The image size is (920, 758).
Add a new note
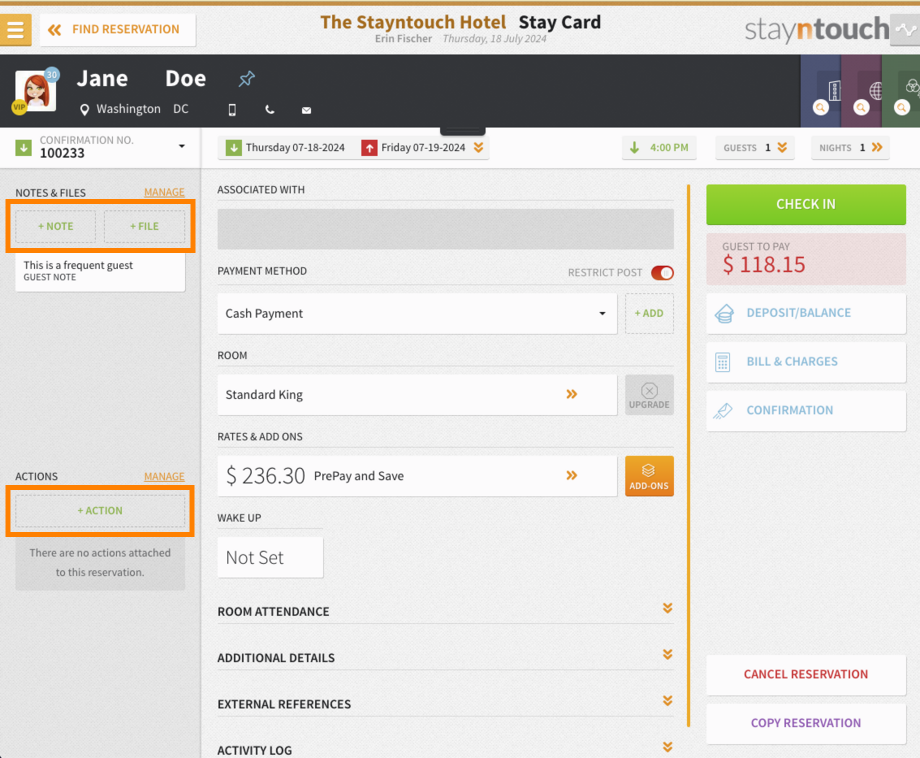pos(56,226)
